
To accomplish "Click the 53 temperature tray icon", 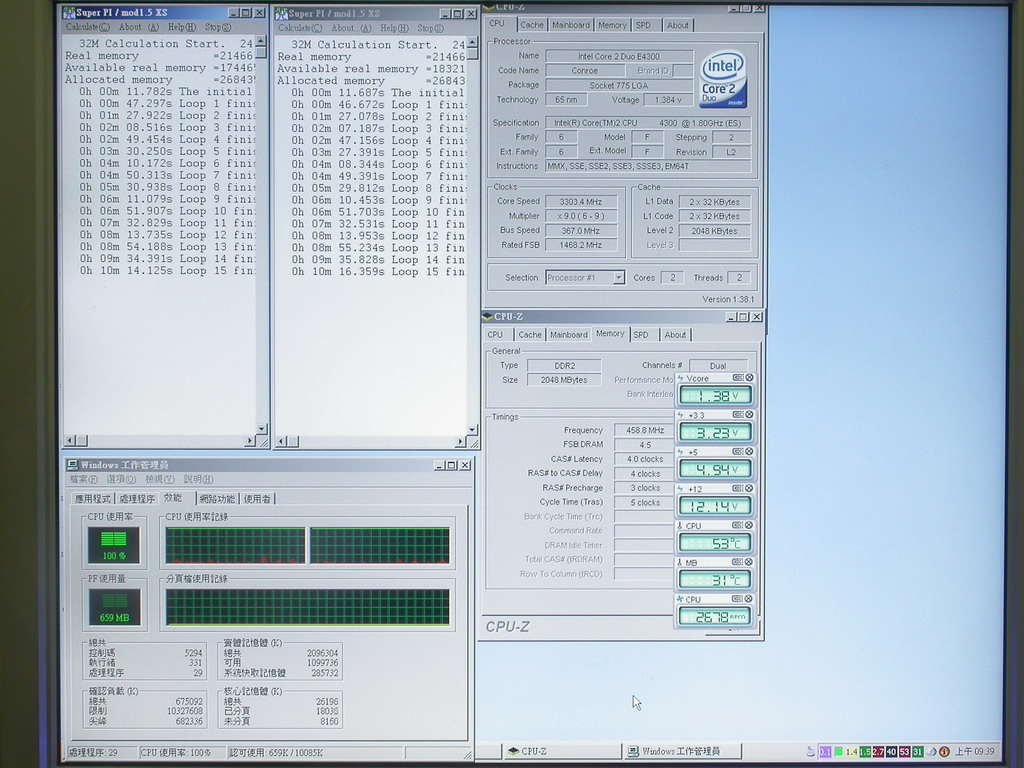I will coord(904,752).
